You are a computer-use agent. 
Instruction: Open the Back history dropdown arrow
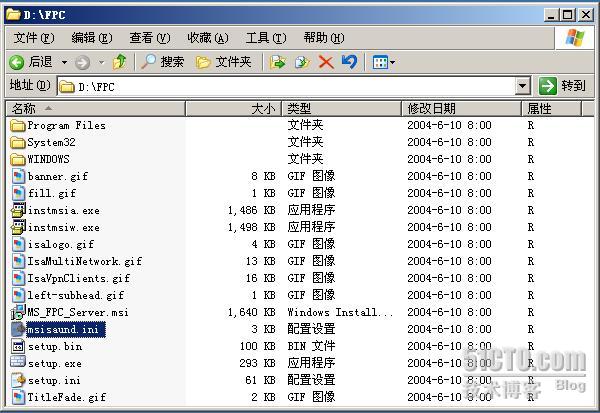point(64,62)
